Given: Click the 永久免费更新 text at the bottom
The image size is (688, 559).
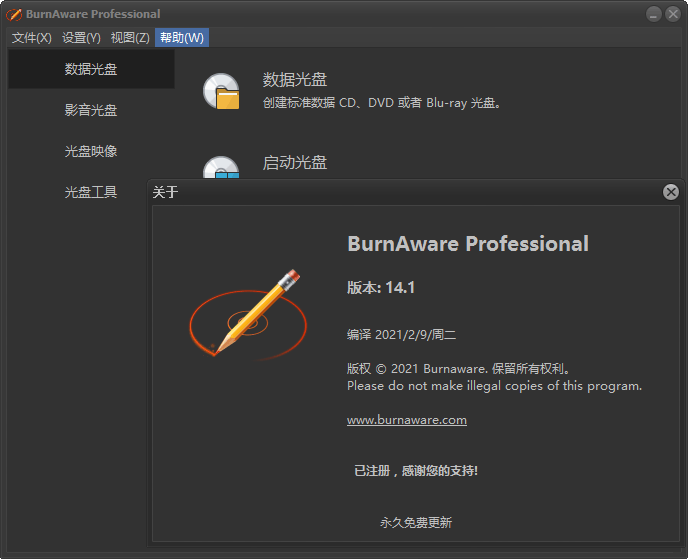Looking at the screenshot, I should (416, 522).
